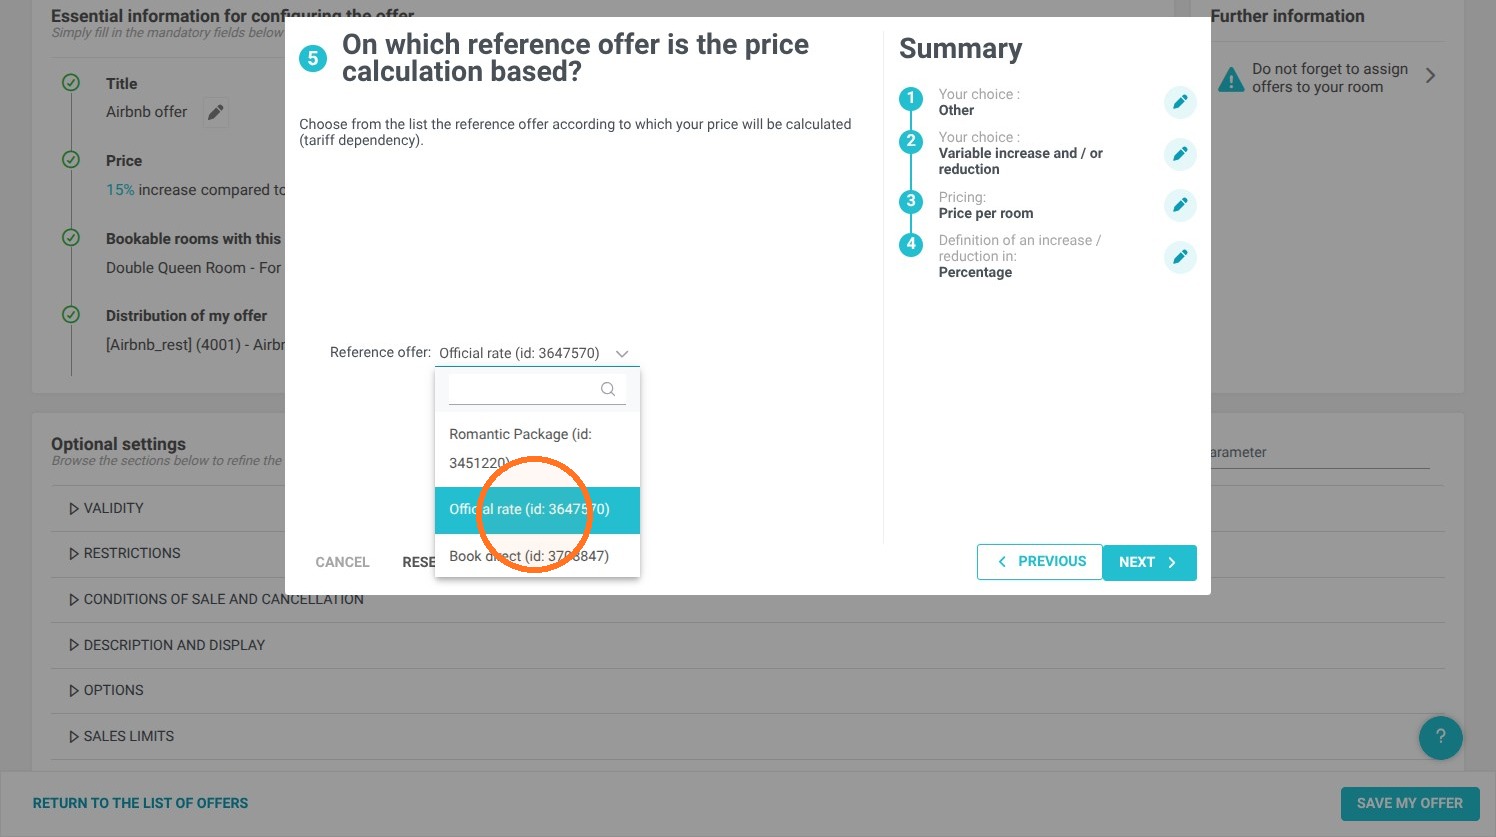Expand the RESTRICTIONS section
This screenshot has width=1496, height=837.
coord(124,553)
